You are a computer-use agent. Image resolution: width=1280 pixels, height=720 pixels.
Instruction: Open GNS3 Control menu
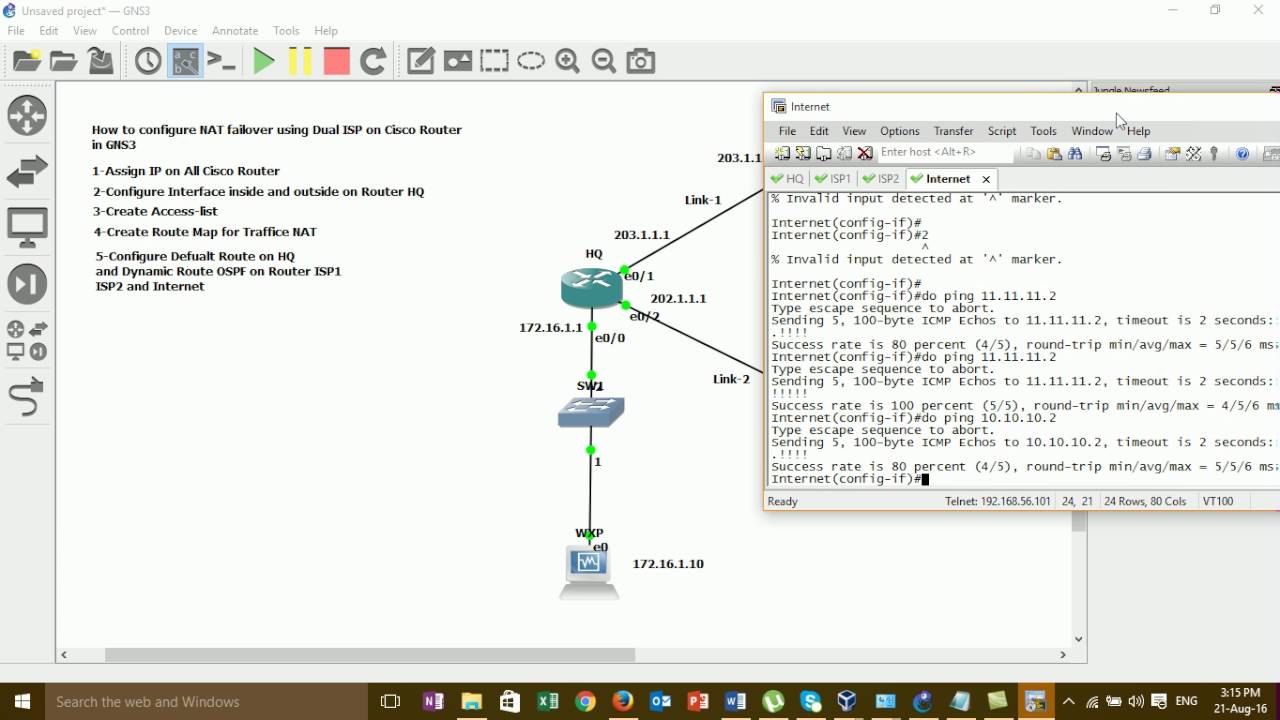pos(130,31)
